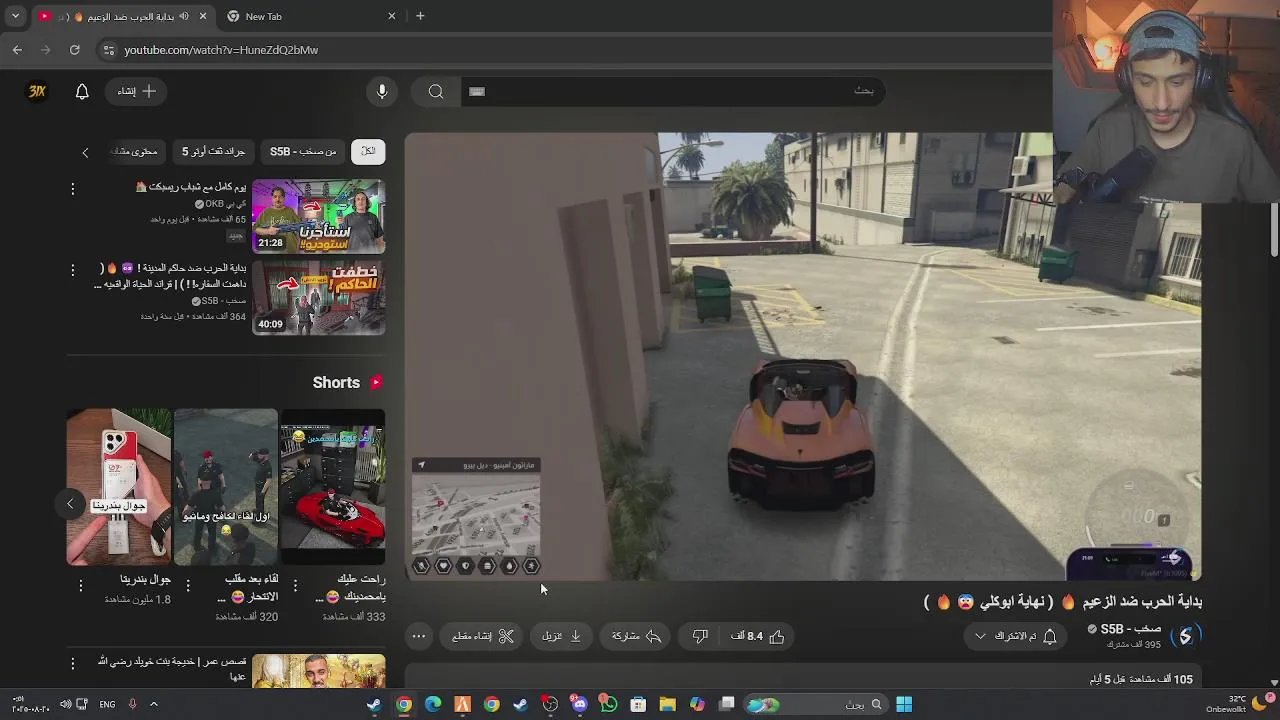Grab the page vertical scrollbar

(x=1274, y=230)
